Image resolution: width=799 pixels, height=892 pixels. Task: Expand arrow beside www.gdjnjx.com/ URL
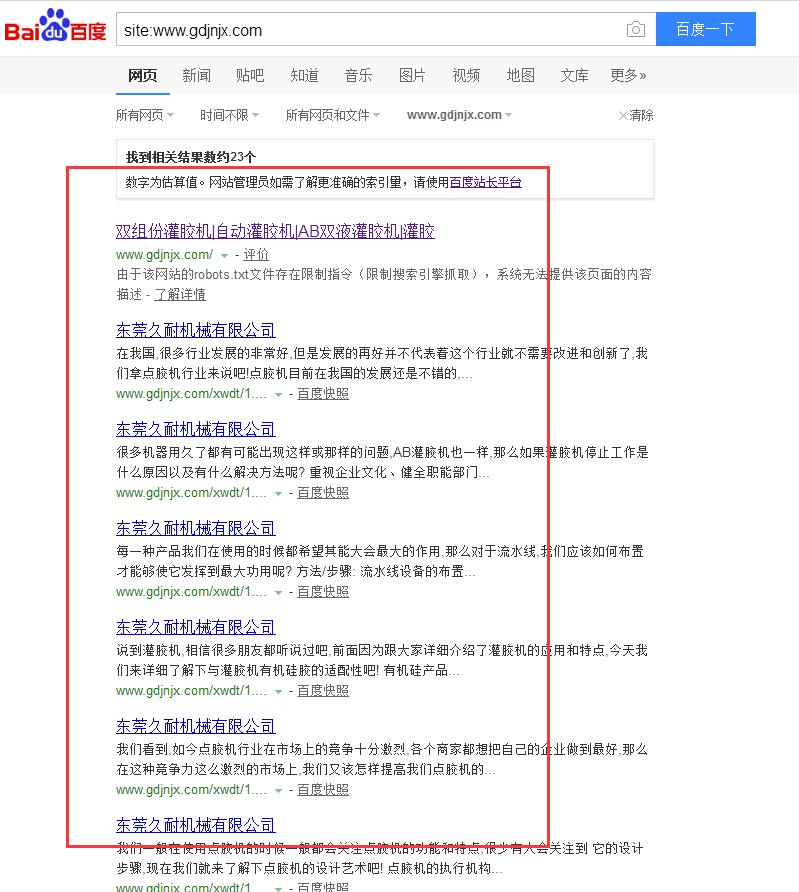point(225,255)
